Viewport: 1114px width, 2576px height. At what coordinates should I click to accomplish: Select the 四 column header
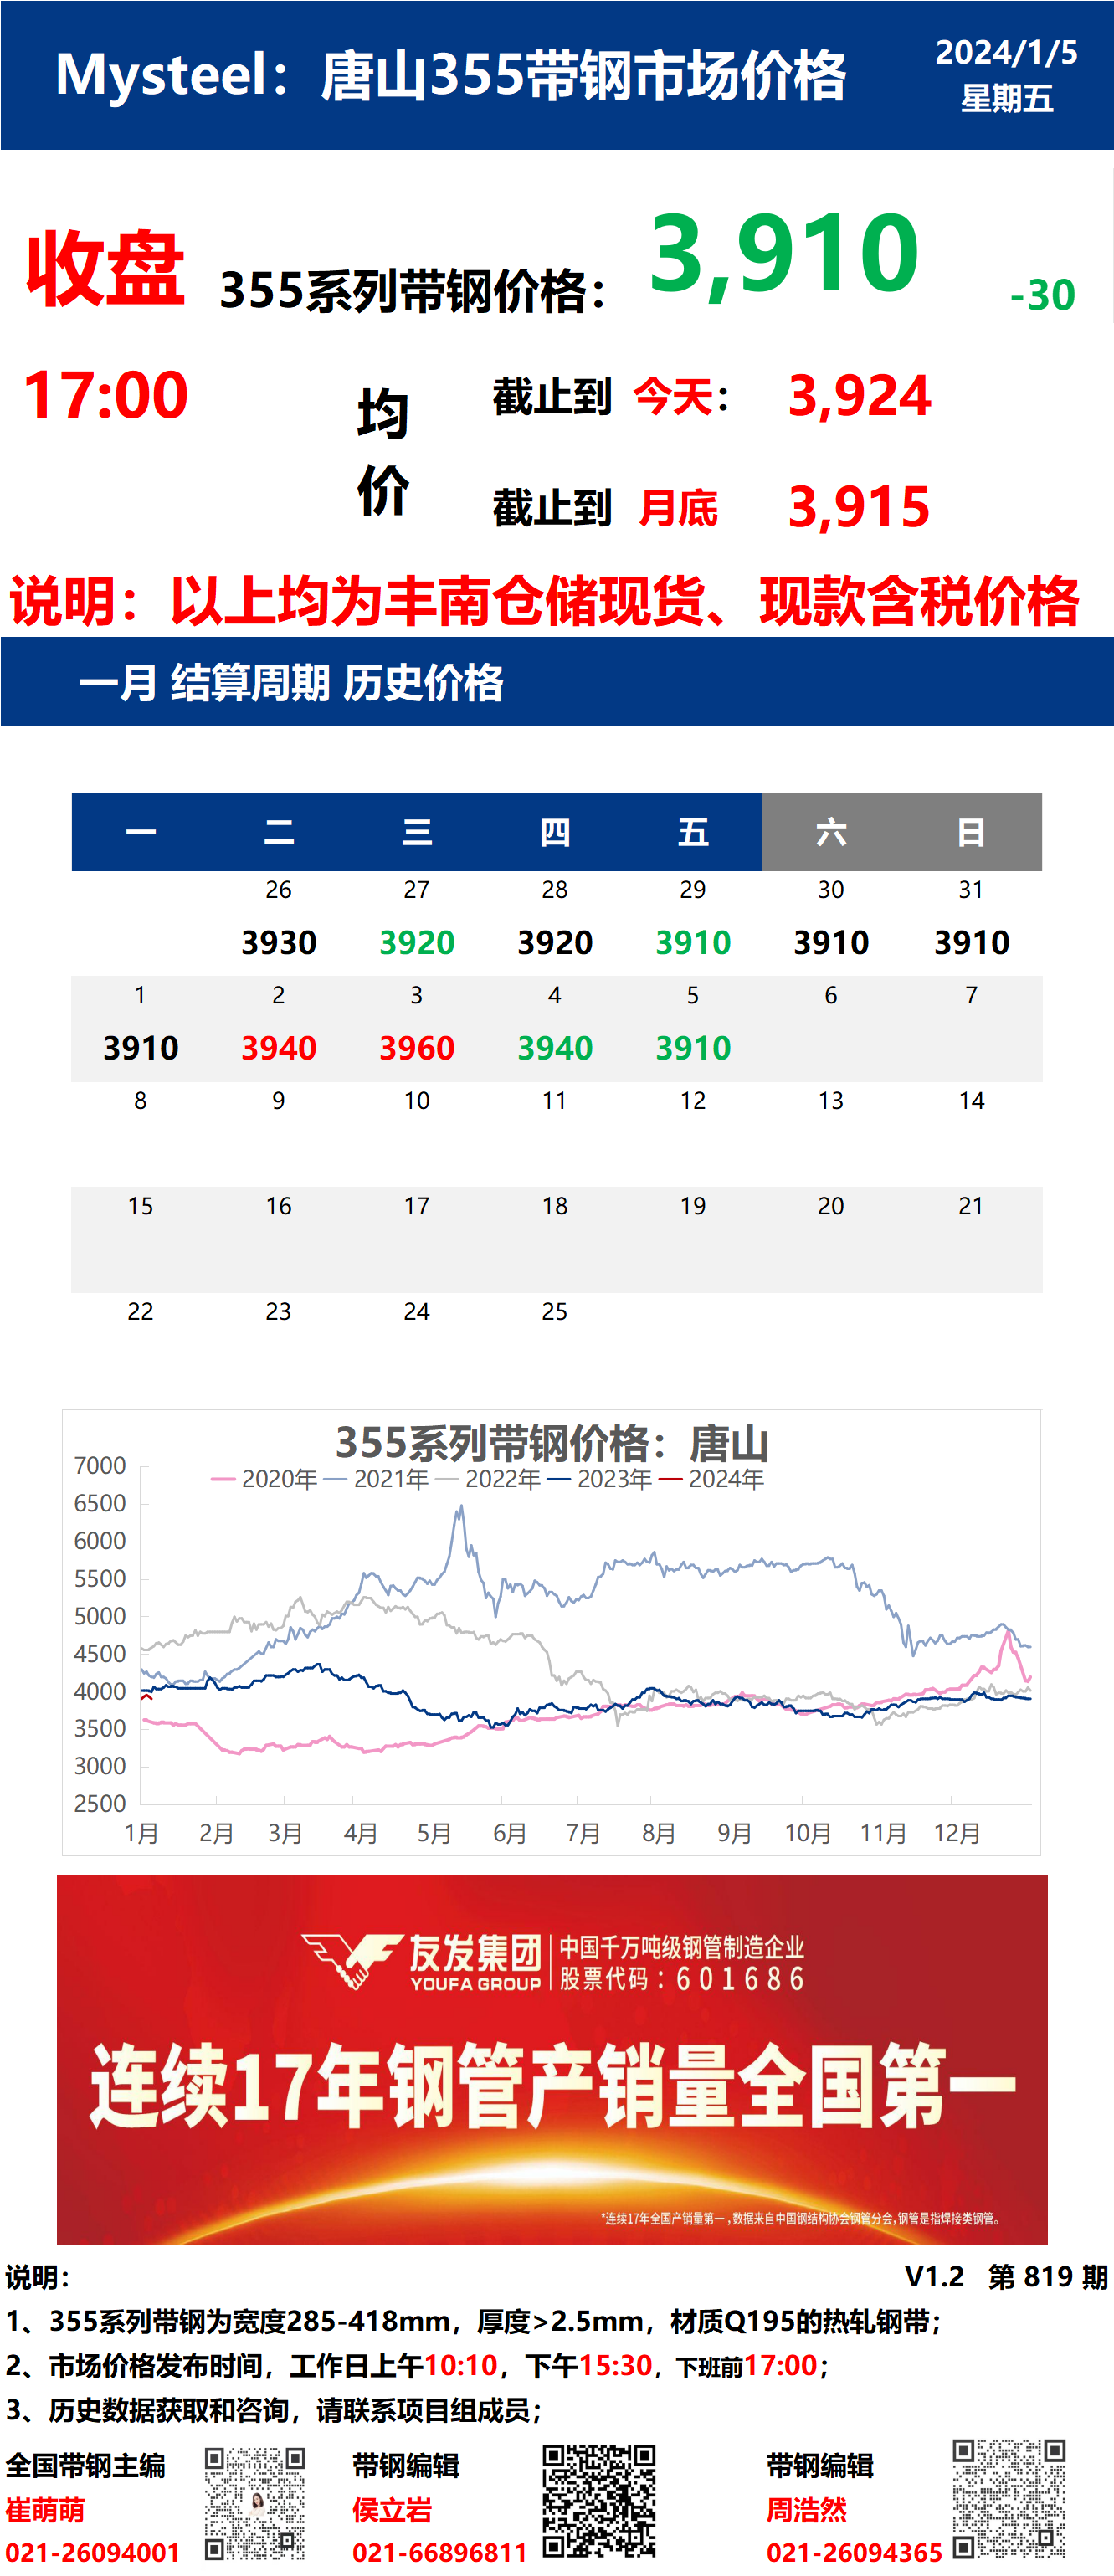555,832
